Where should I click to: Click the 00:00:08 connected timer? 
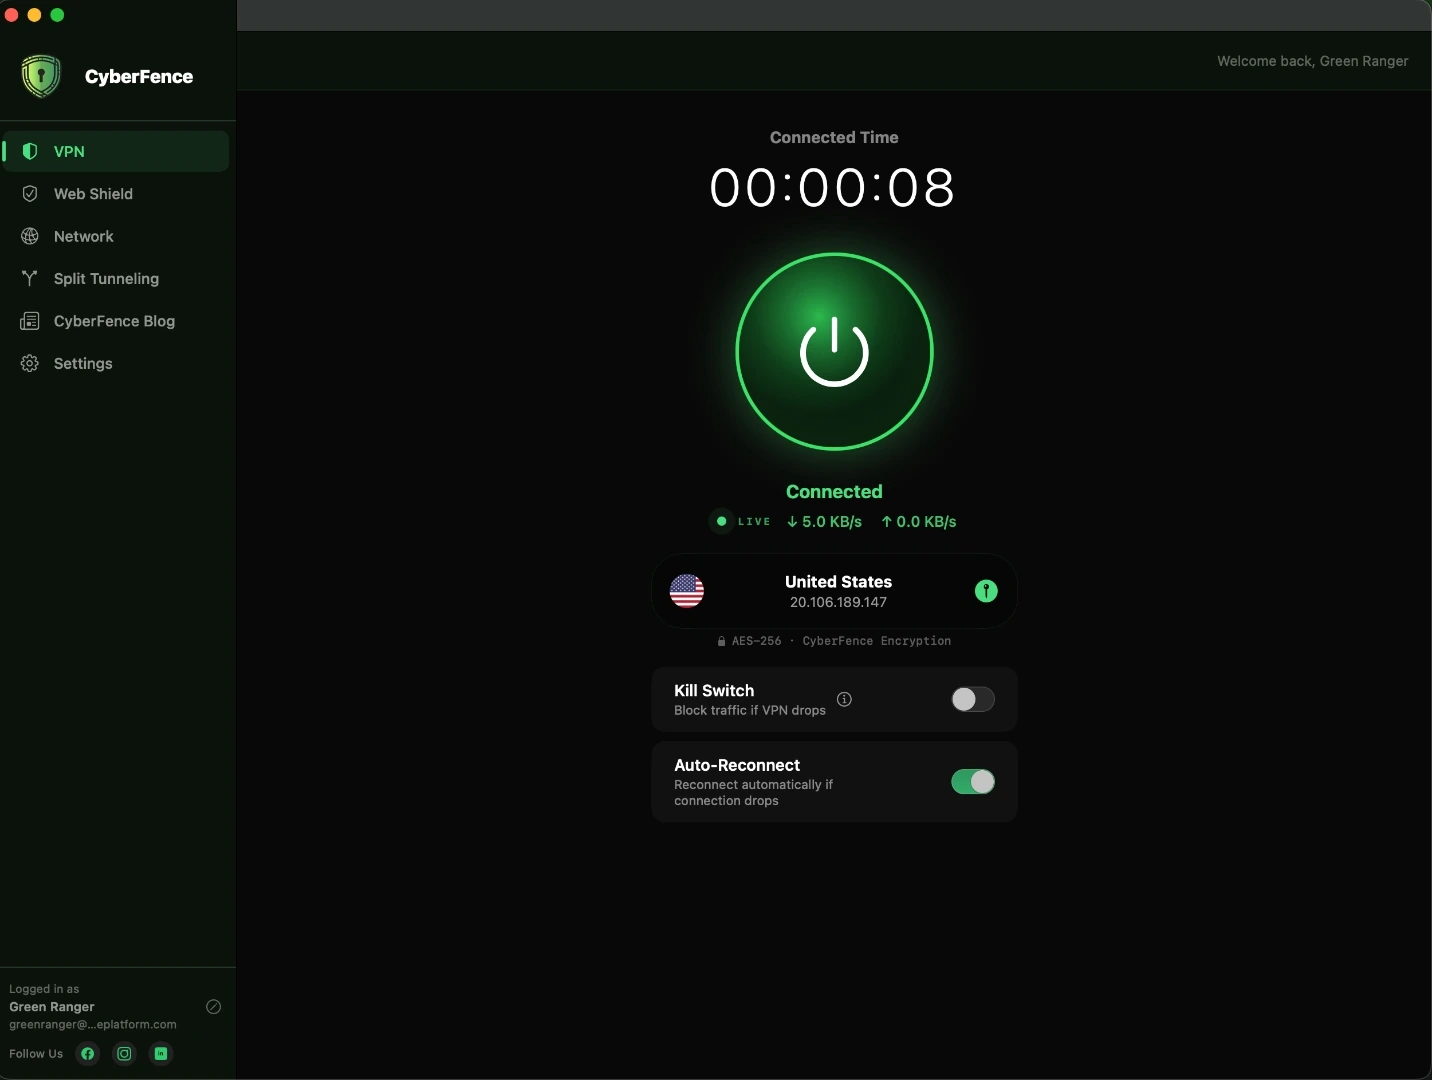point(832,187)
